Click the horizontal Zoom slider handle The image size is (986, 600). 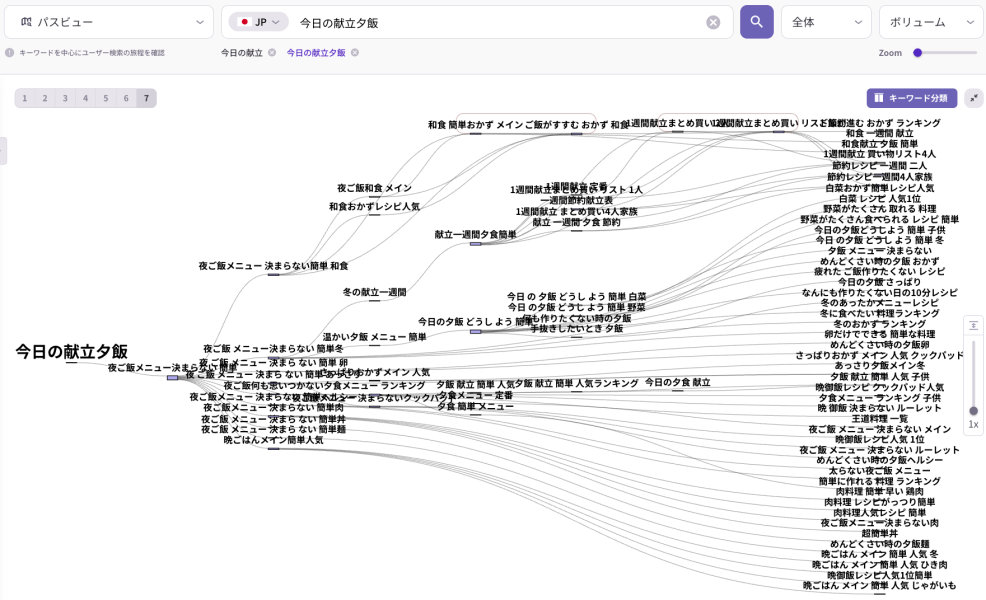pyautogui.click(x=917, y=53)
